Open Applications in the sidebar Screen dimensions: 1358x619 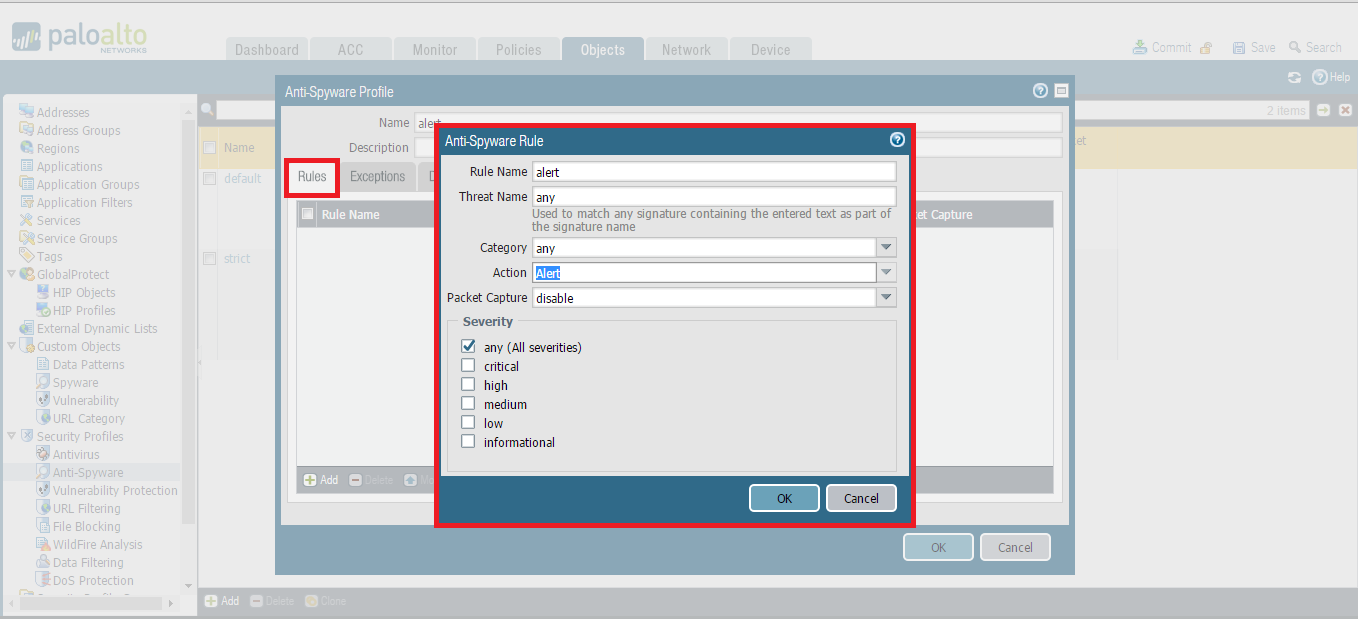[69, 166]
